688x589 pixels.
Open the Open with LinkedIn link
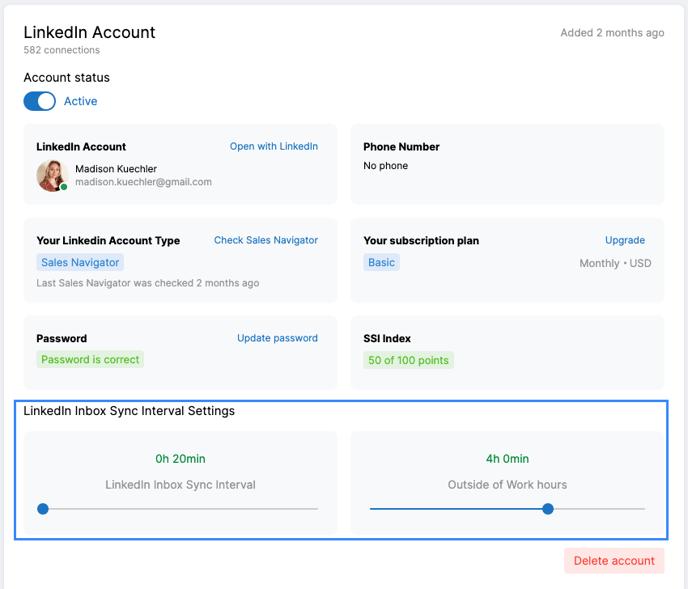click(x=274, y=146)
